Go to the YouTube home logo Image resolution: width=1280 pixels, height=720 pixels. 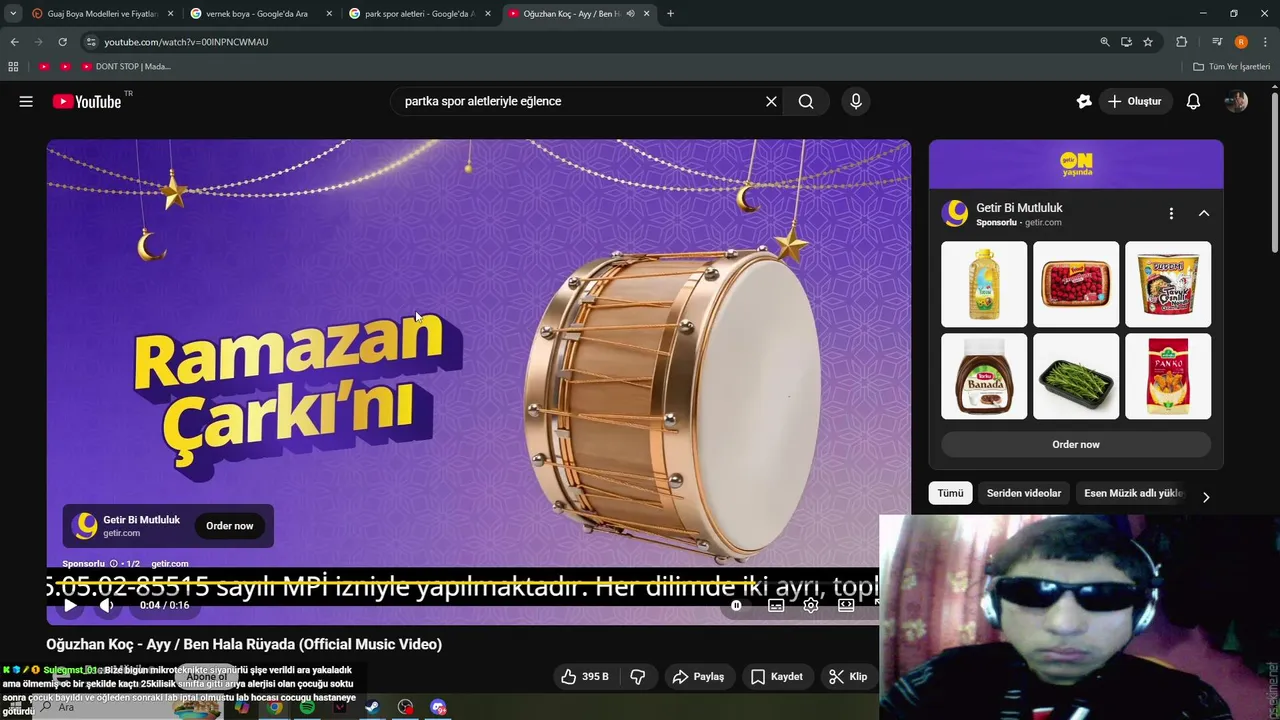pyautogui.click(x=87, y=101)
